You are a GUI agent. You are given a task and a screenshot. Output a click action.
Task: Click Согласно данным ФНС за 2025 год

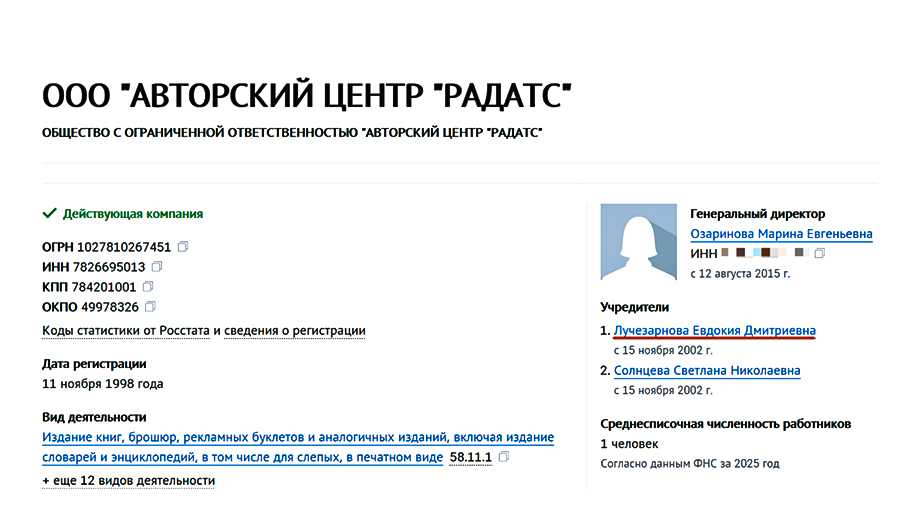click(690, 463)
